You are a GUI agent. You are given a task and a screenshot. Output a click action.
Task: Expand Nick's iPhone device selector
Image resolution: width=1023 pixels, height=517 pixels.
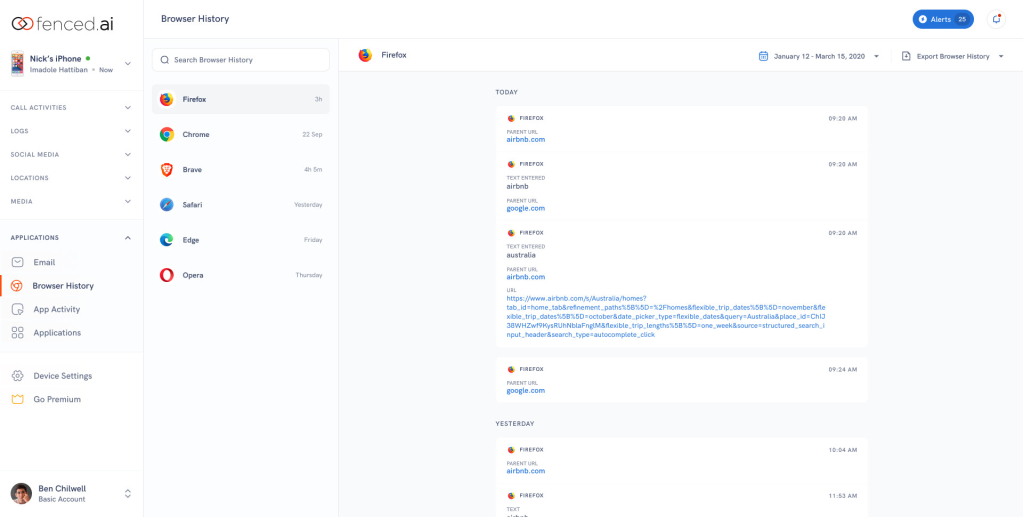click(128, 63)
